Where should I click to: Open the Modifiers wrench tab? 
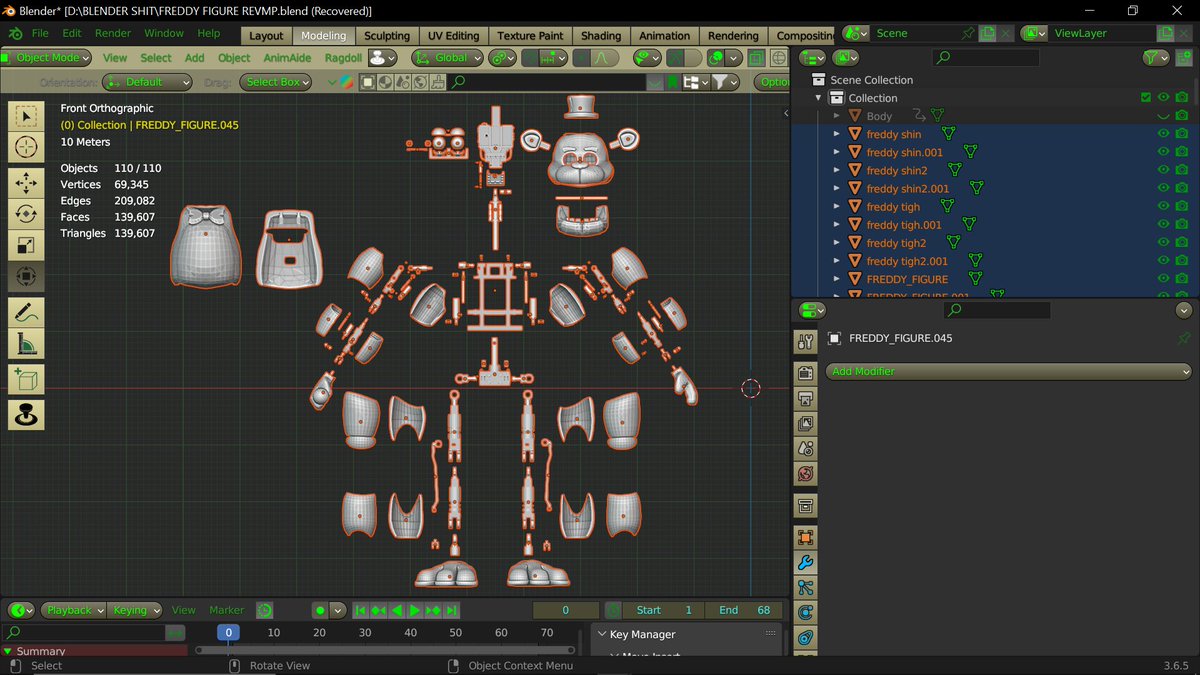coord(806,563)
